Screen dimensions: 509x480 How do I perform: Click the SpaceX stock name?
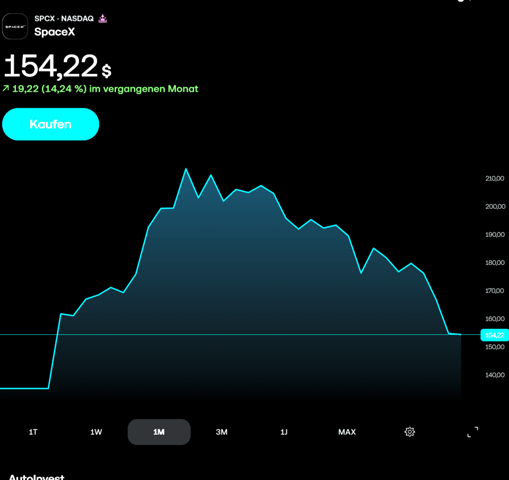[x=55, y=32]
